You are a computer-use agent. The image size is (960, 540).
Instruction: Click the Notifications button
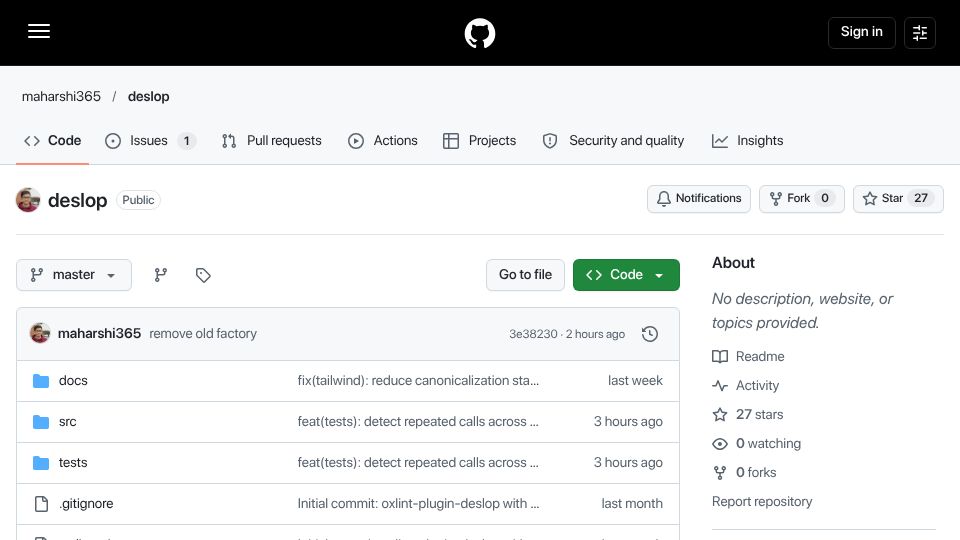click(699, 199)
